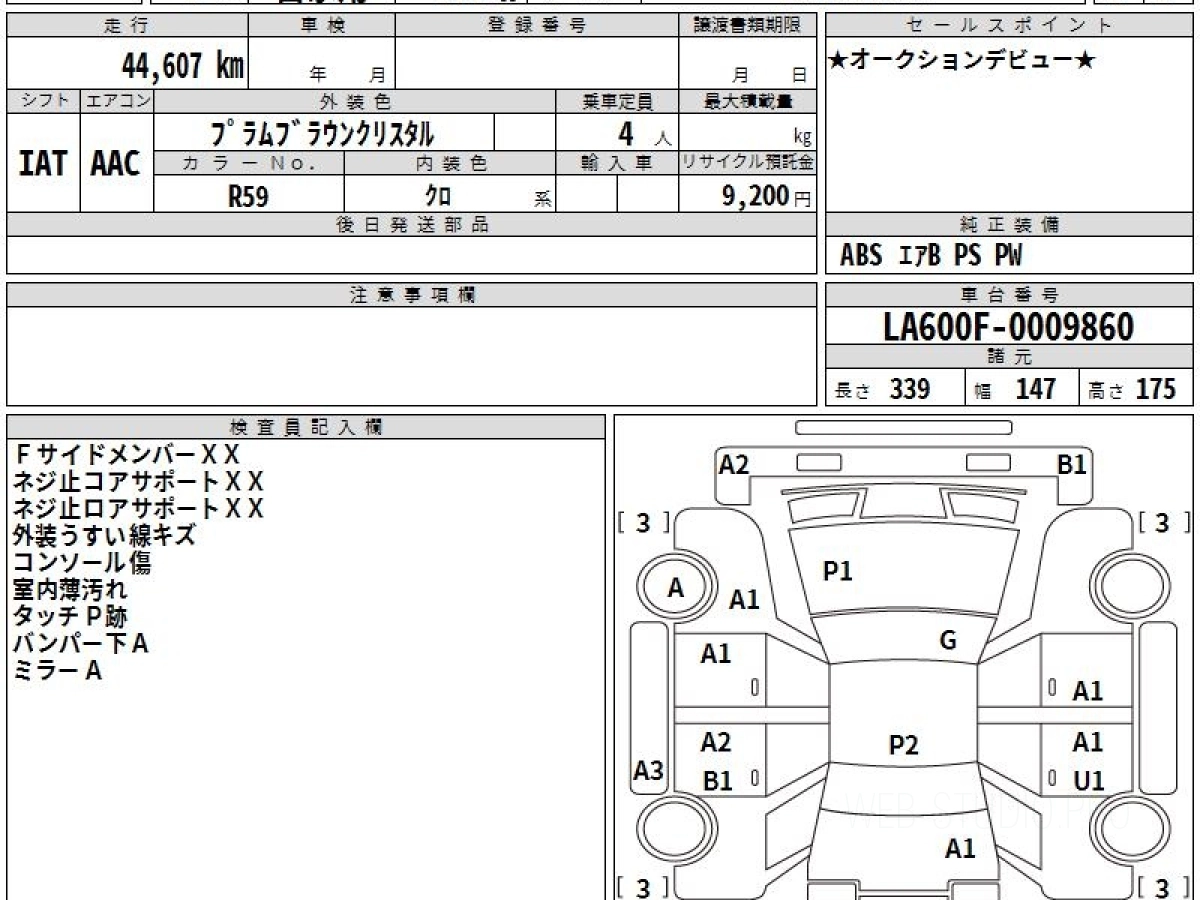Image resolution: width=1200 pixels, height=900 pixels.
Task: Select inspector note コンソール傷
Action: [x=82, y=563]
